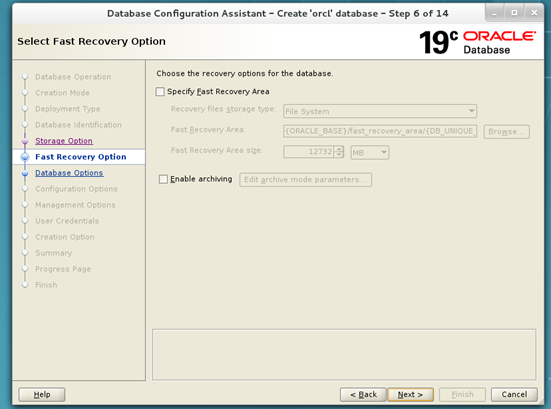Click Management Options step in sidebar
The width and height of the screenshot is (551, 409).
[75, 205]
